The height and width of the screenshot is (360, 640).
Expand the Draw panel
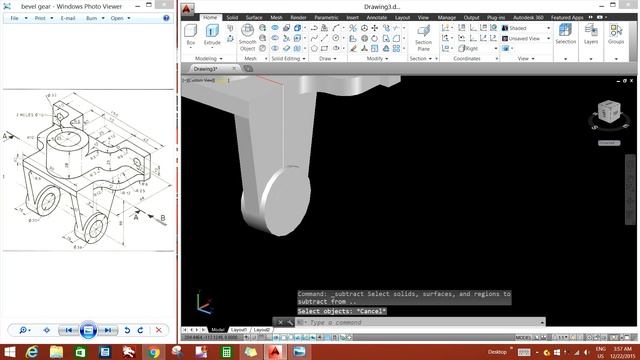click(x=328, y=59)
